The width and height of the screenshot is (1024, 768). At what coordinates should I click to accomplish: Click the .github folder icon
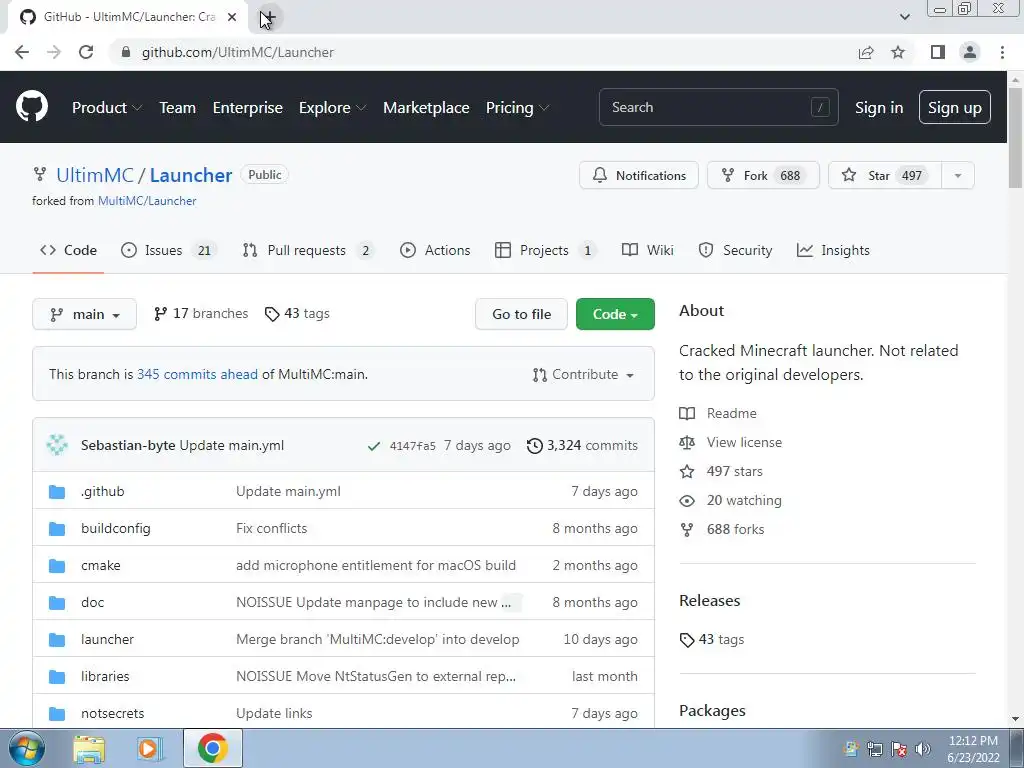tap(57, 492)
